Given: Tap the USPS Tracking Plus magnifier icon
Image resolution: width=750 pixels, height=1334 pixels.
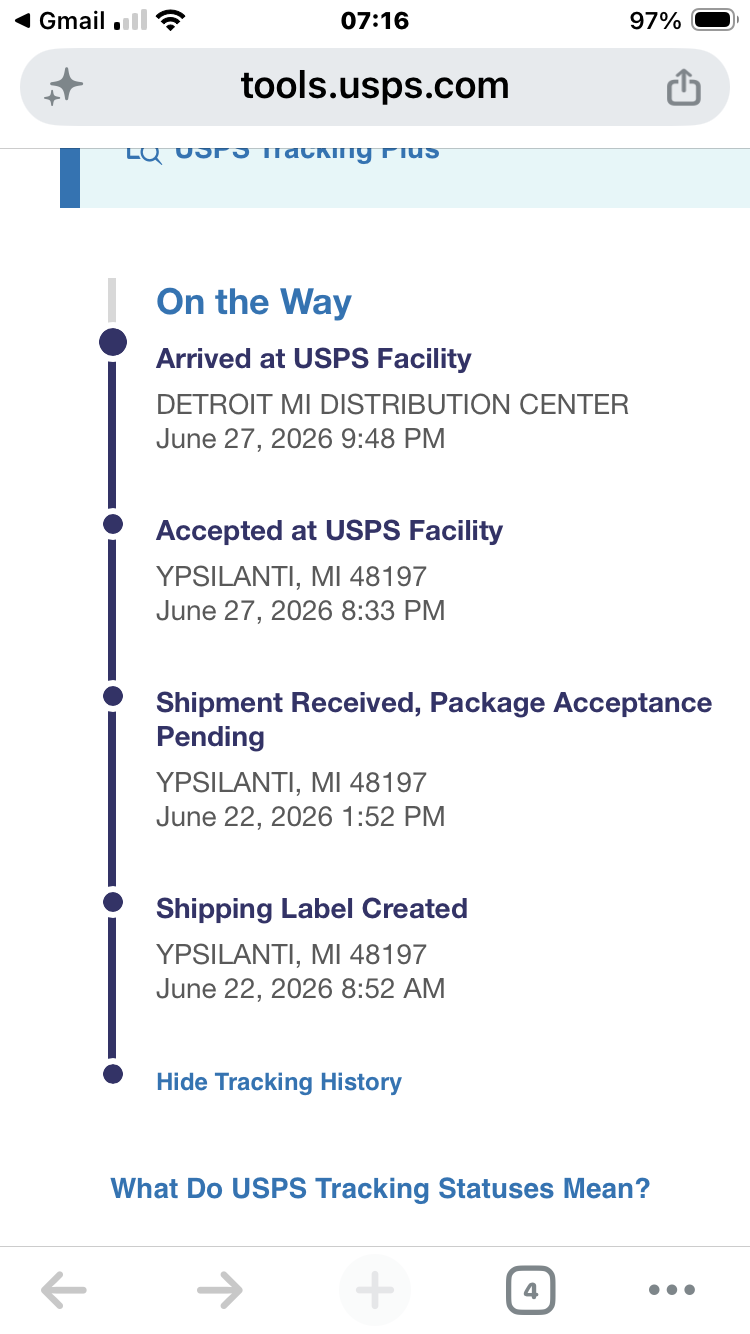Looking at the screenshot, I should 144,153.
